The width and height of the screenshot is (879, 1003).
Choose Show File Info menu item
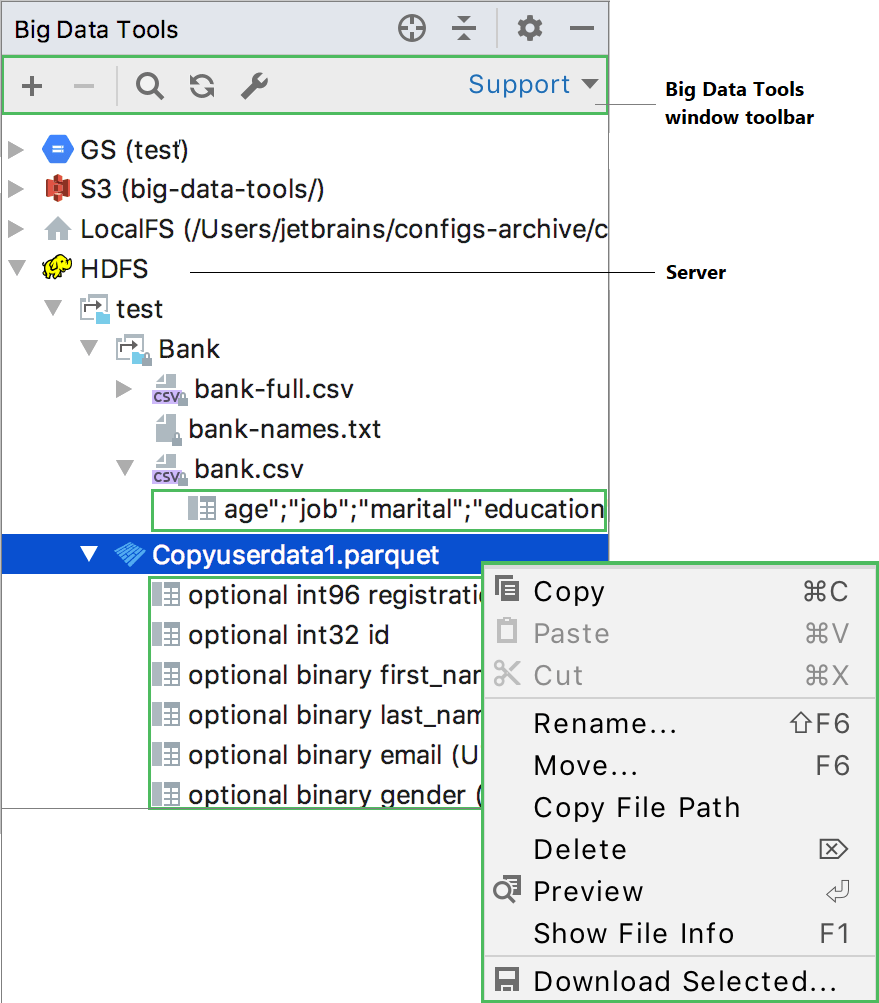coord(680,933)
